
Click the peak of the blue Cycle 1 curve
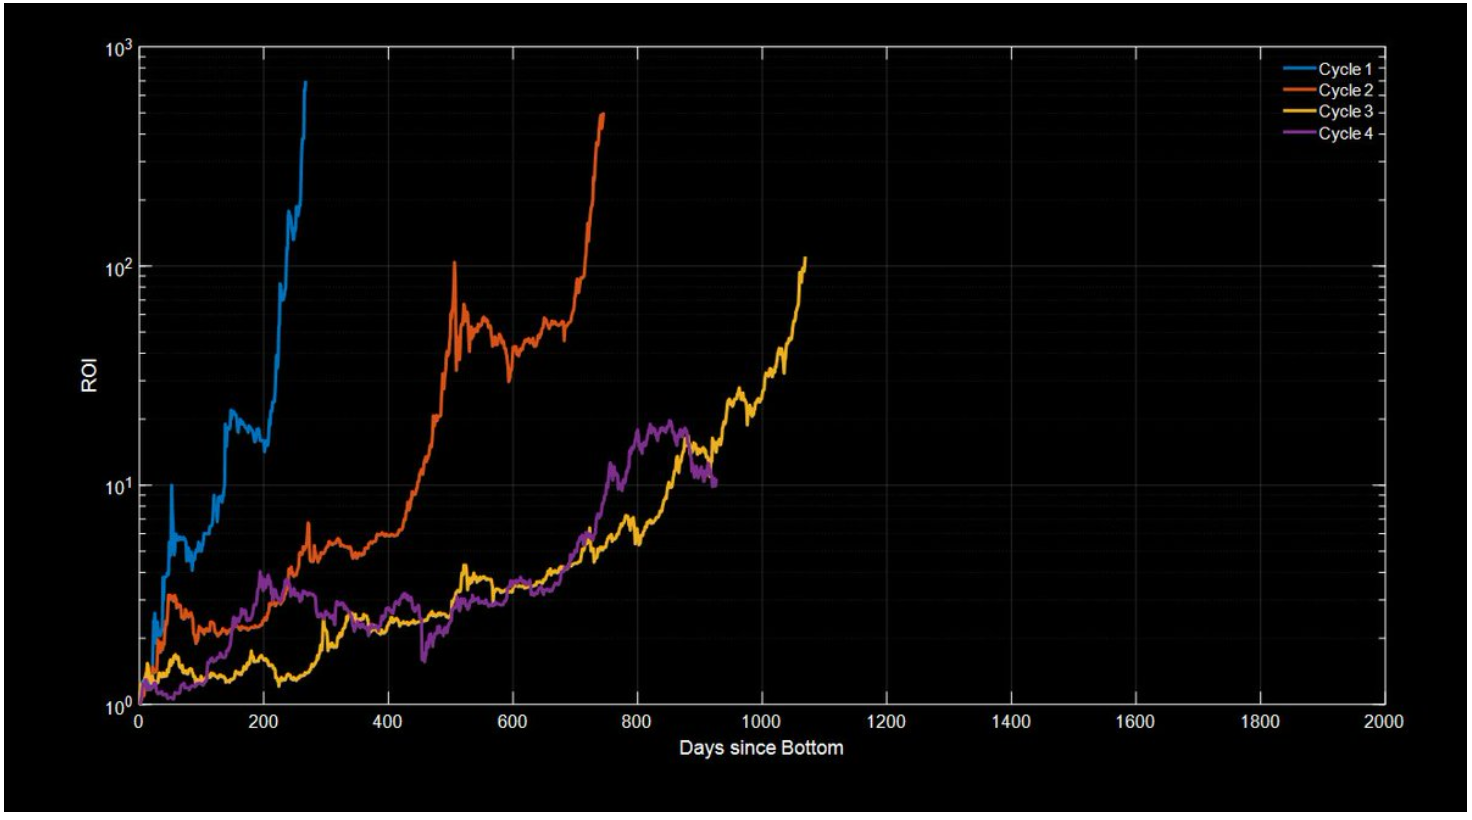(x=305, y=83)
